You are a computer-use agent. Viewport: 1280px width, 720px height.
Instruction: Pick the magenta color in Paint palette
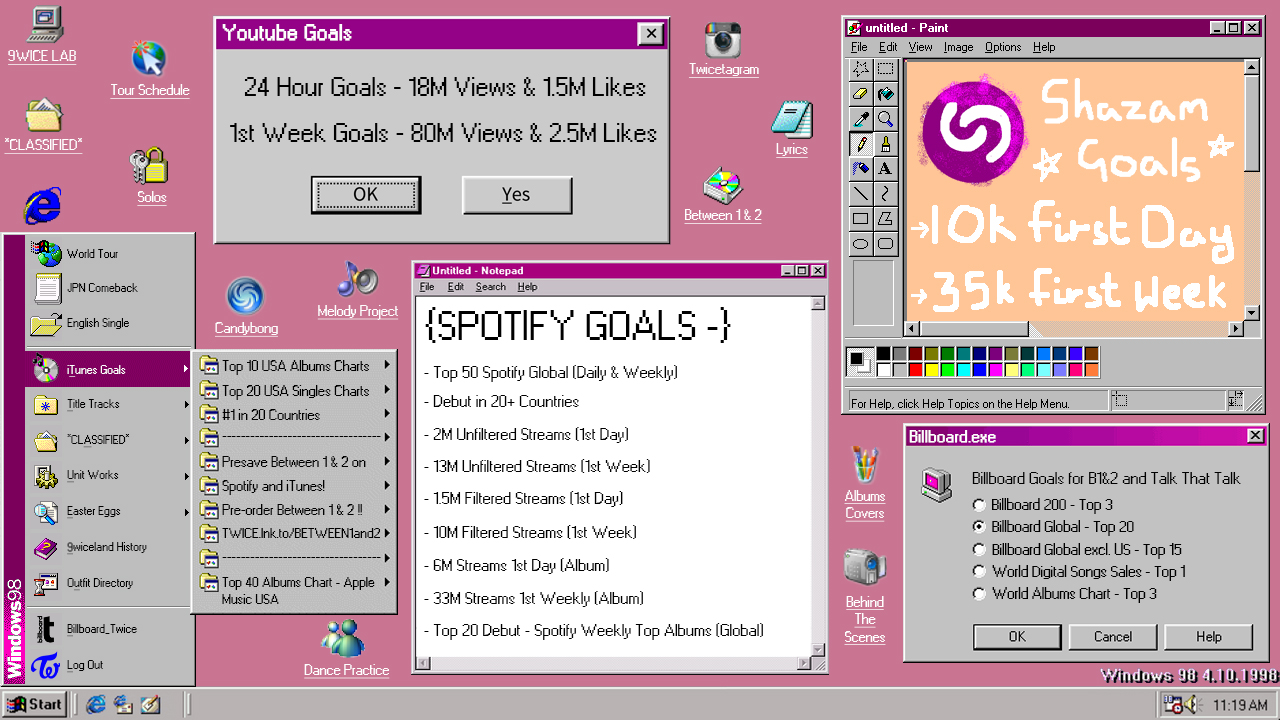coord(996,370)
